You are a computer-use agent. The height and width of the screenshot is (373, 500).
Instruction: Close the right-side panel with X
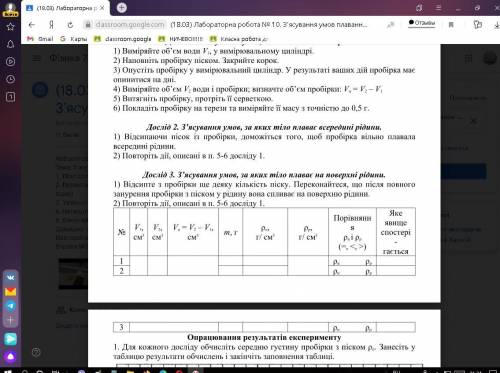tap(473, 120)
